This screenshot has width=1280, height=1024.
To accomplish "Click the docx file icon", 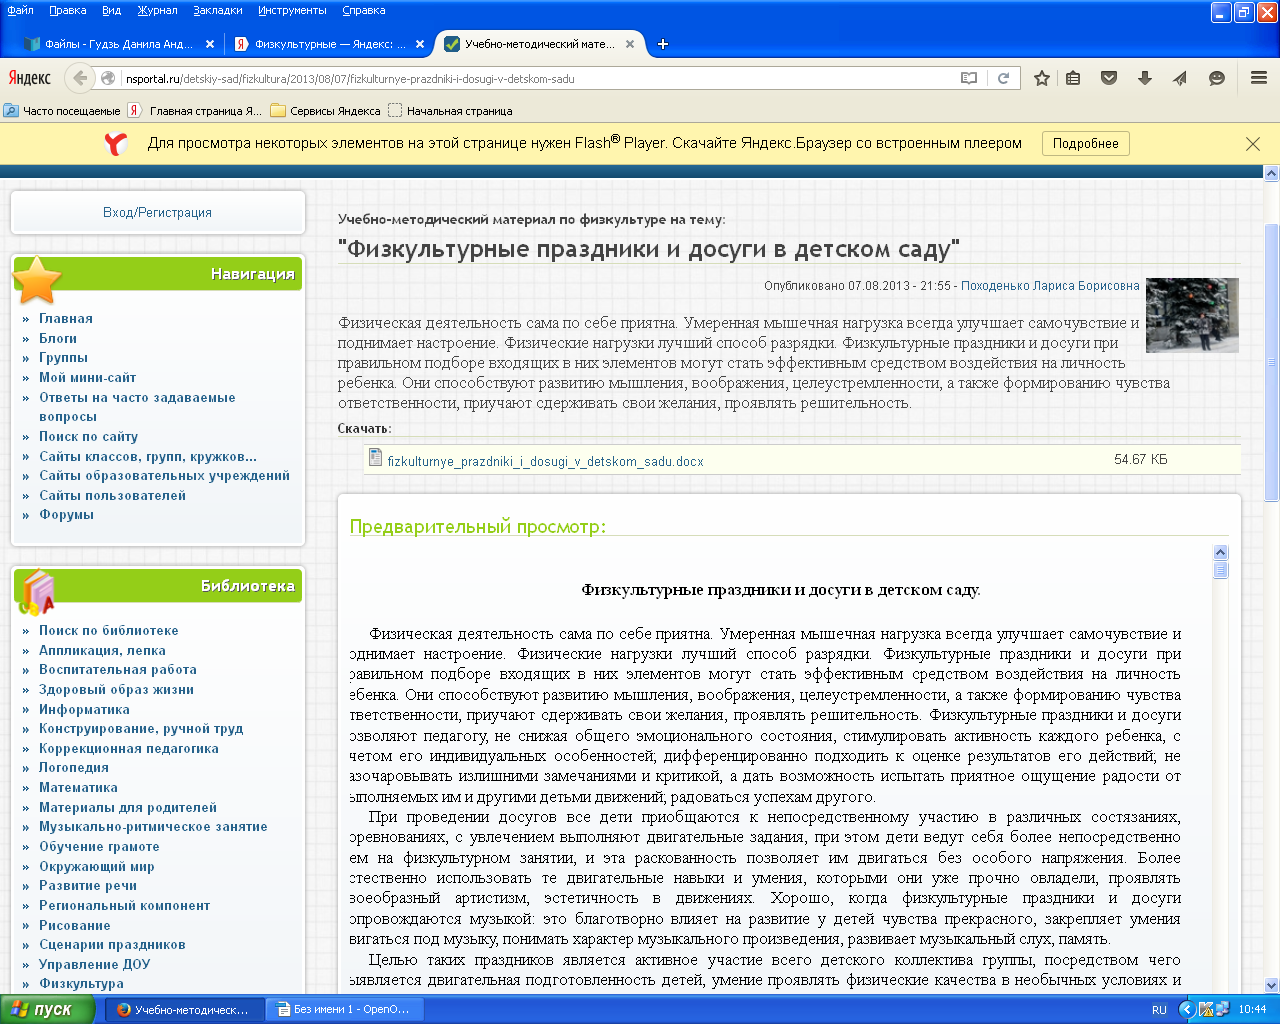I will 375,457.
